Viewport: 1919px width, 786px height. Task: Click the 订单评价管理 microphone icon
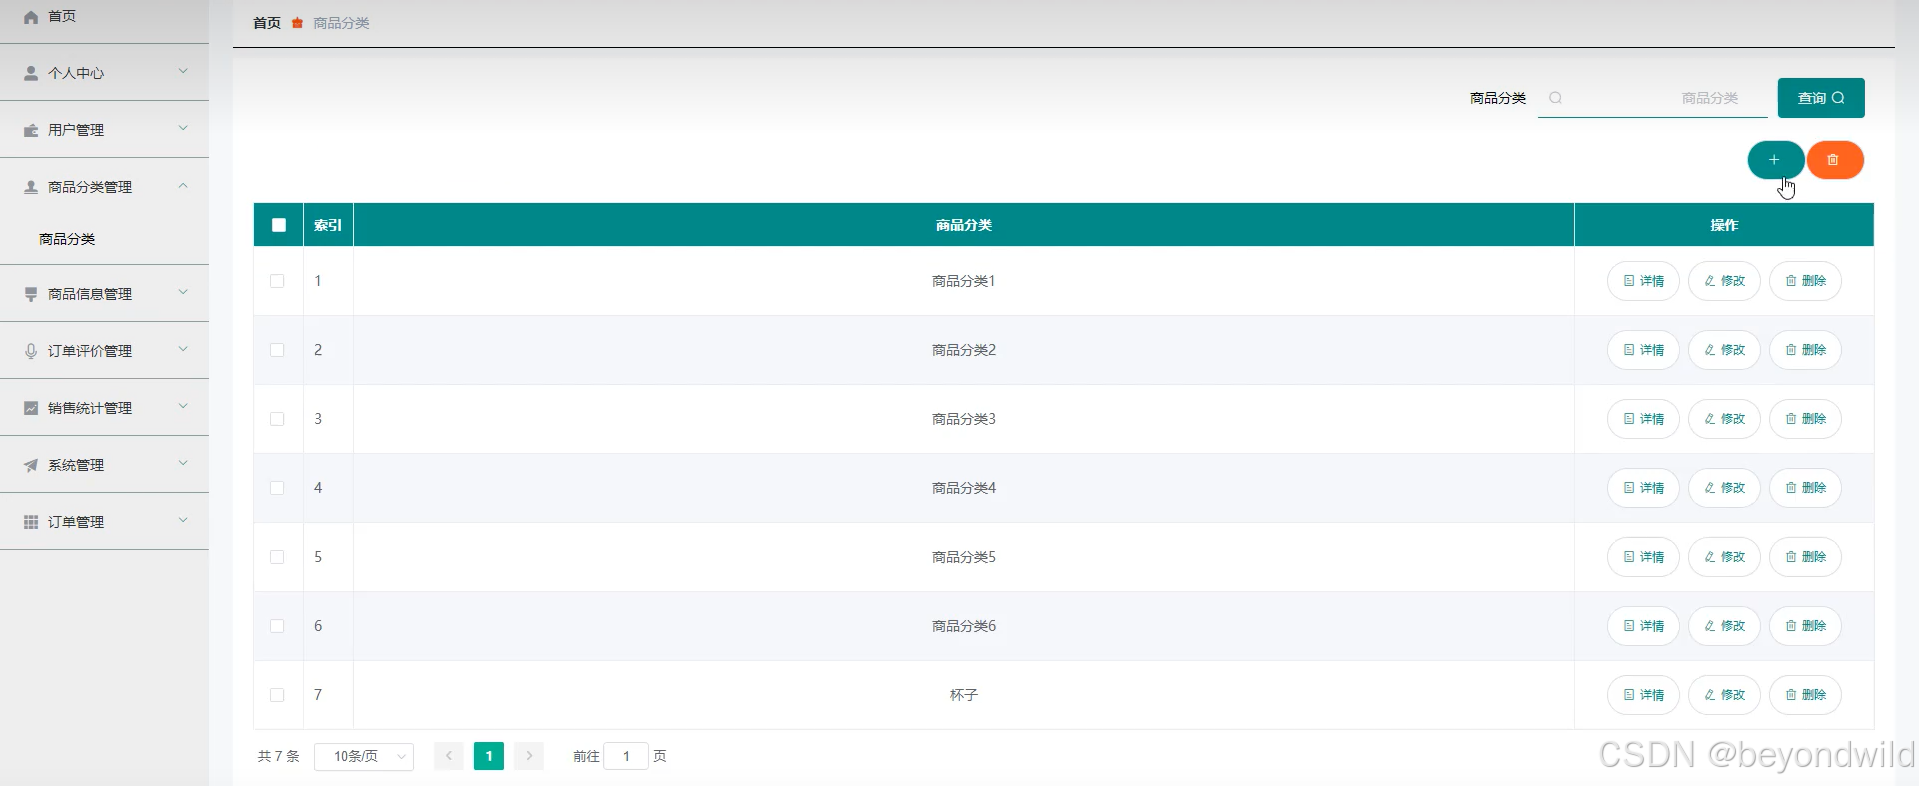click(31, 351)
